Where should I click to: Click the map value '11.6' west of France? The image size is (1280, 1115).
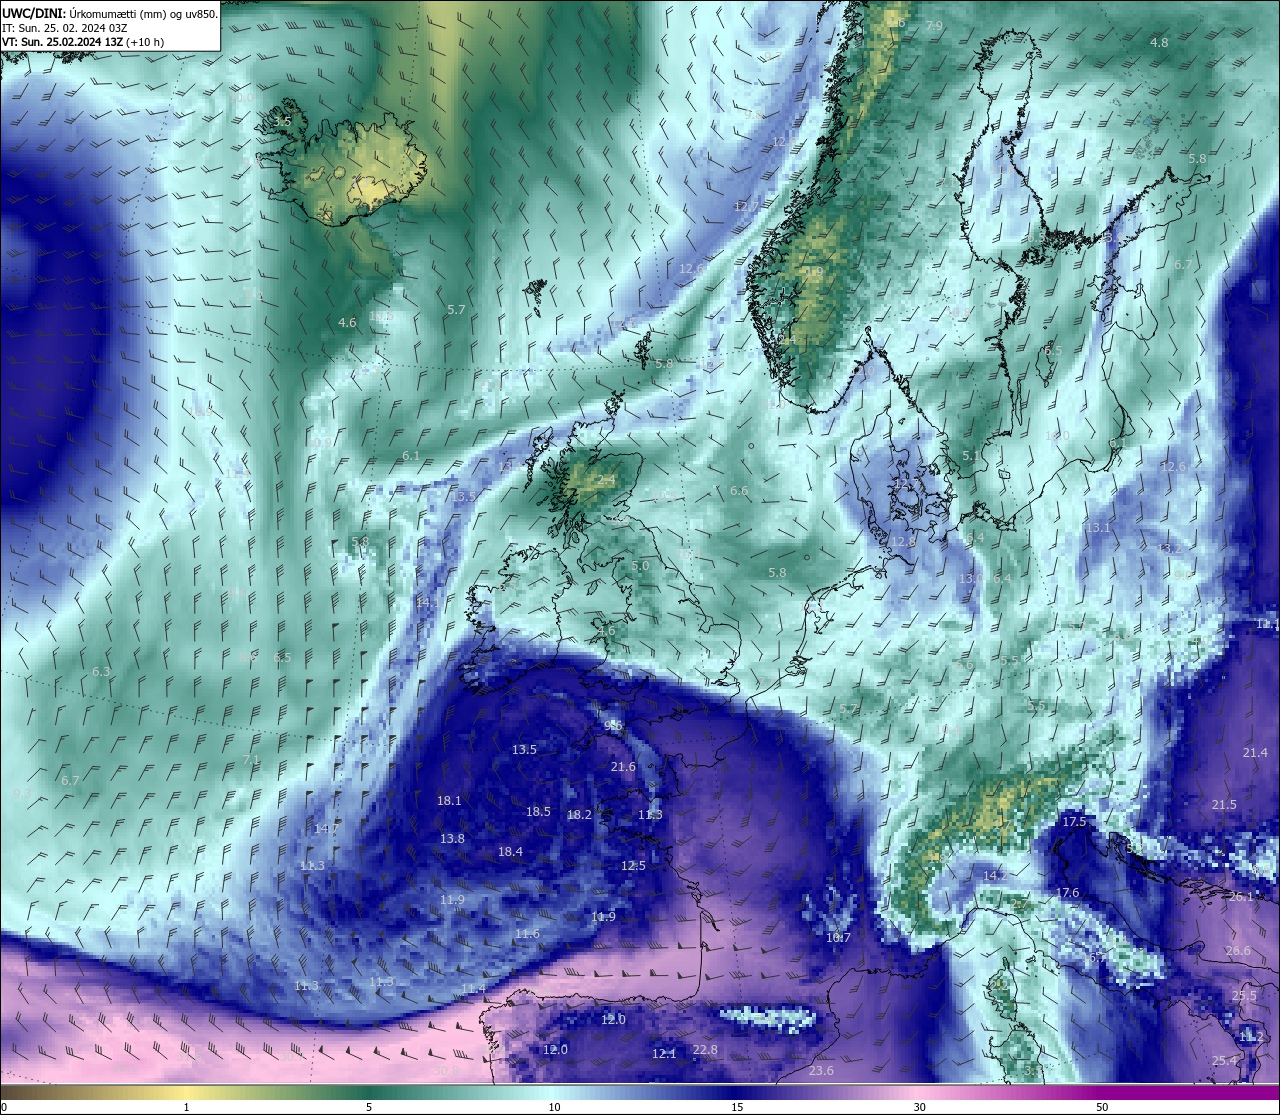528,934
